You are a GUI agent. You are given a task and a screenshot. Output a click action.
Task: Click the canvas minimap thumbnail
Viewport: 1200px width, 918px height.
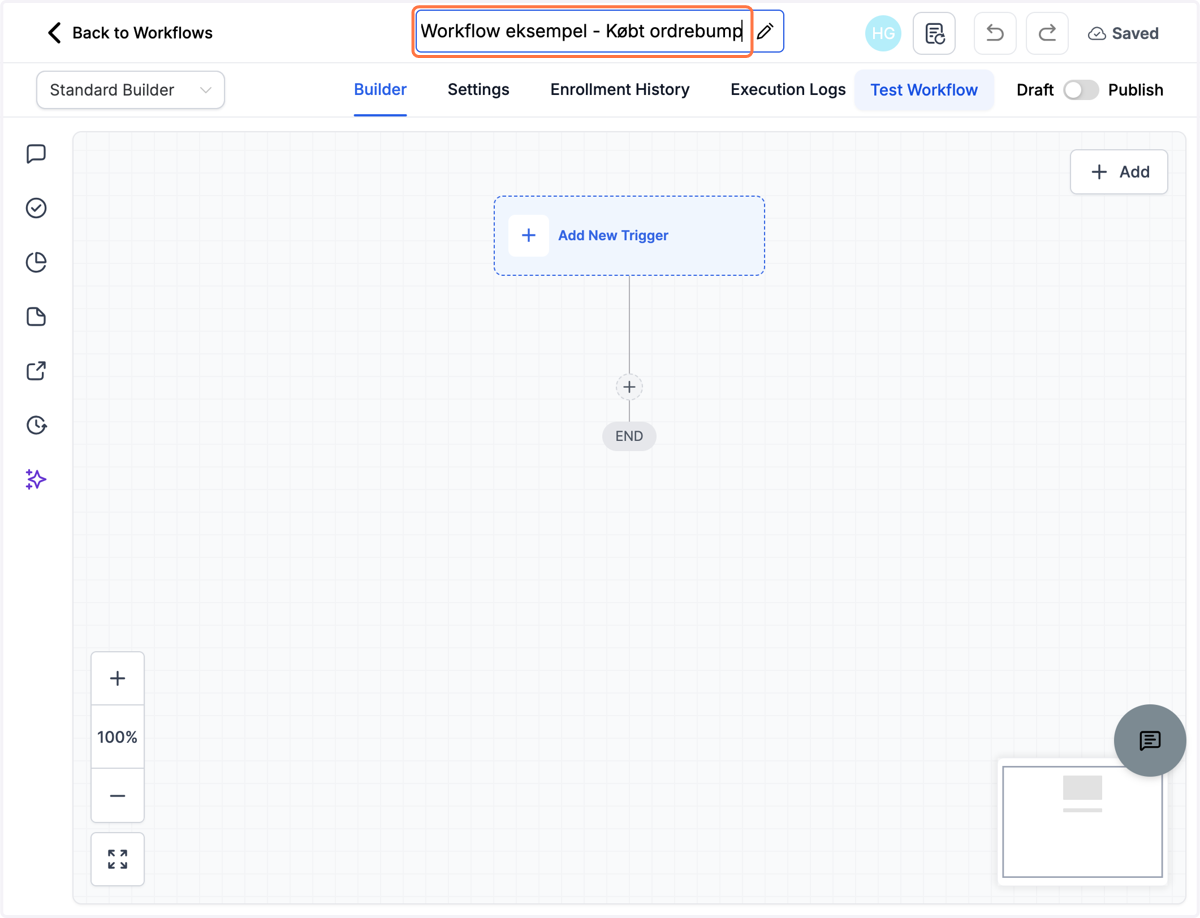pos(1083,822)
